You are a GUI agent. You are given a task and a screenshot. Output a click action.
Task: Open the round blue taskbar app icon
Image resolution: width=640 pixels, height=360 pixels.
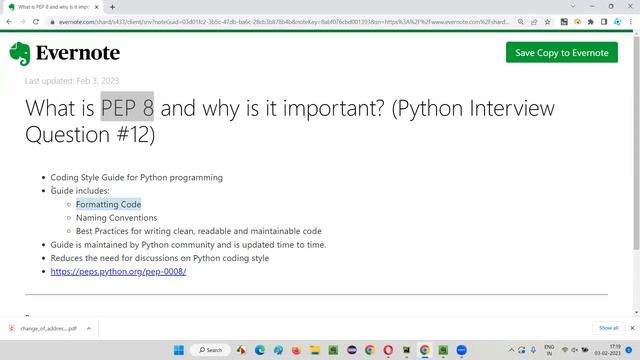click(462, 350)
